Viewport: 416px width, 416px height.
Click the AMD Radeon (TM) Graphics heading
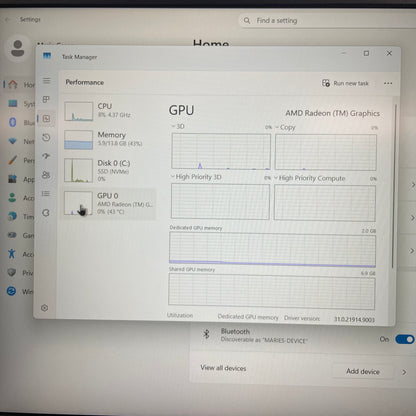click(332, 113)
